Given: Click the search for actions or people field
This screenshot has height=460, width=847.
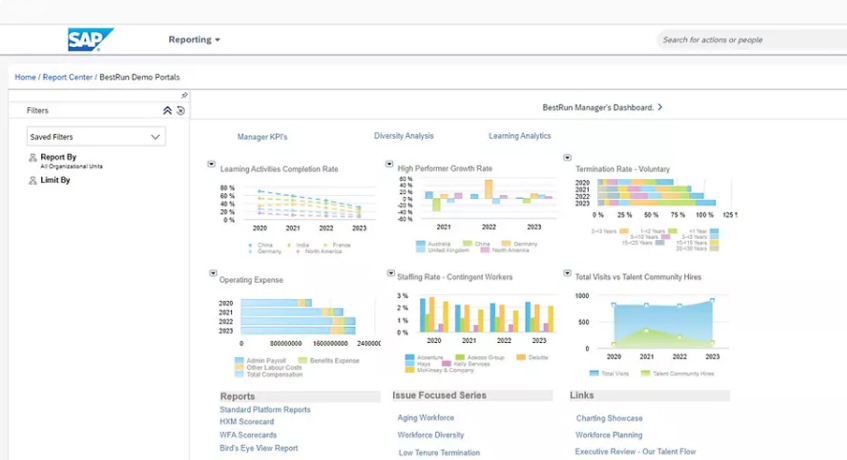Looking at the screenshot, I should click(x=750, y=40).
